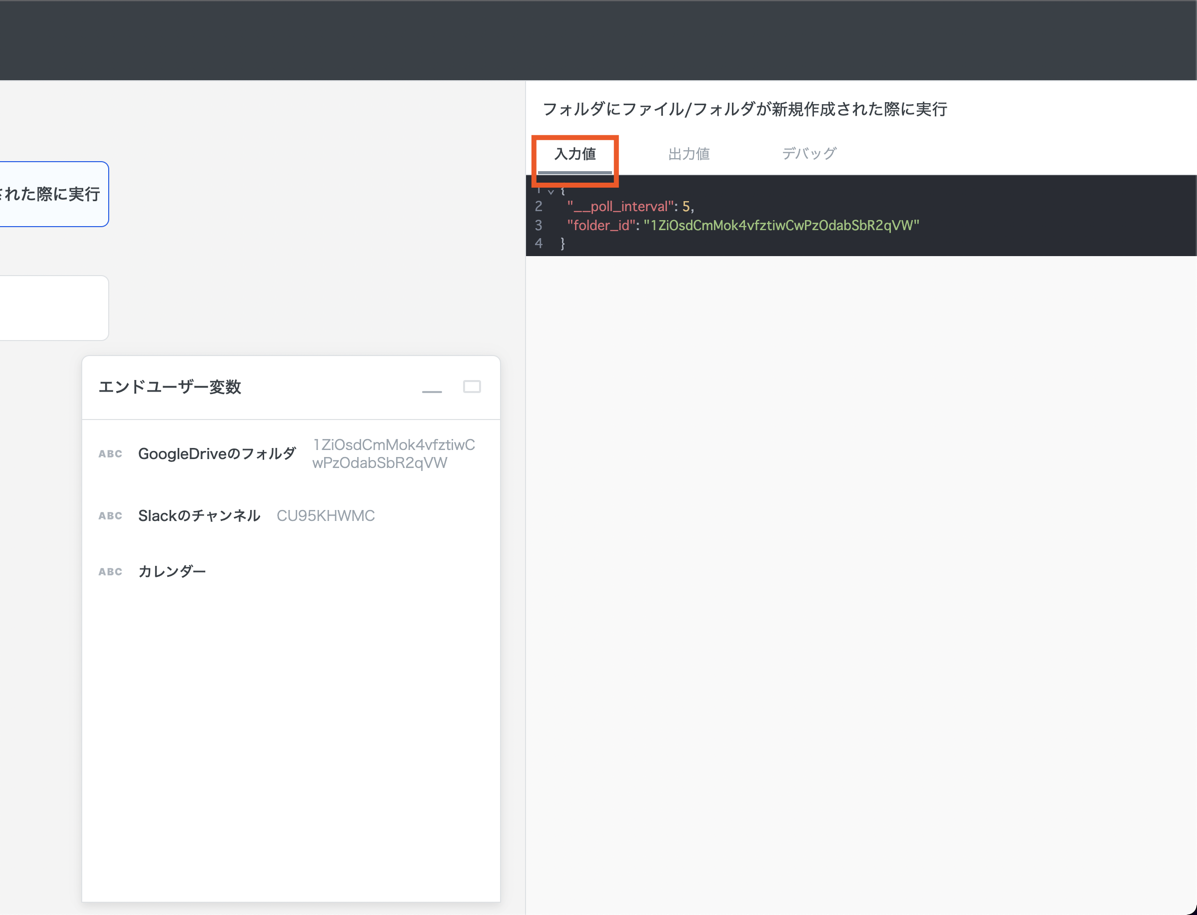Minimize the エンドユーザー変数 panel
1197x915 pixels.
(x=432, y=388)
